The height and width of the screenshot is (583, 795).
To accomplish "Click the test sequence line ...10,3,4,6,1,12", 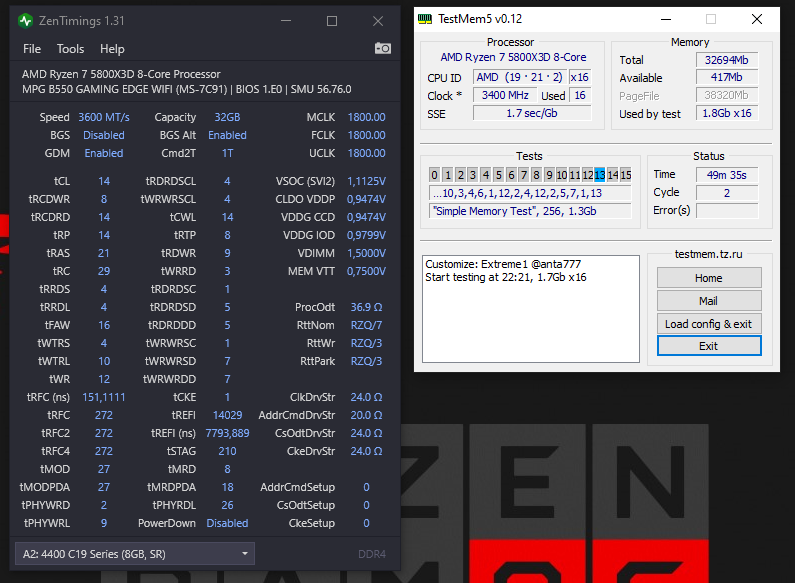I will 530,193.
